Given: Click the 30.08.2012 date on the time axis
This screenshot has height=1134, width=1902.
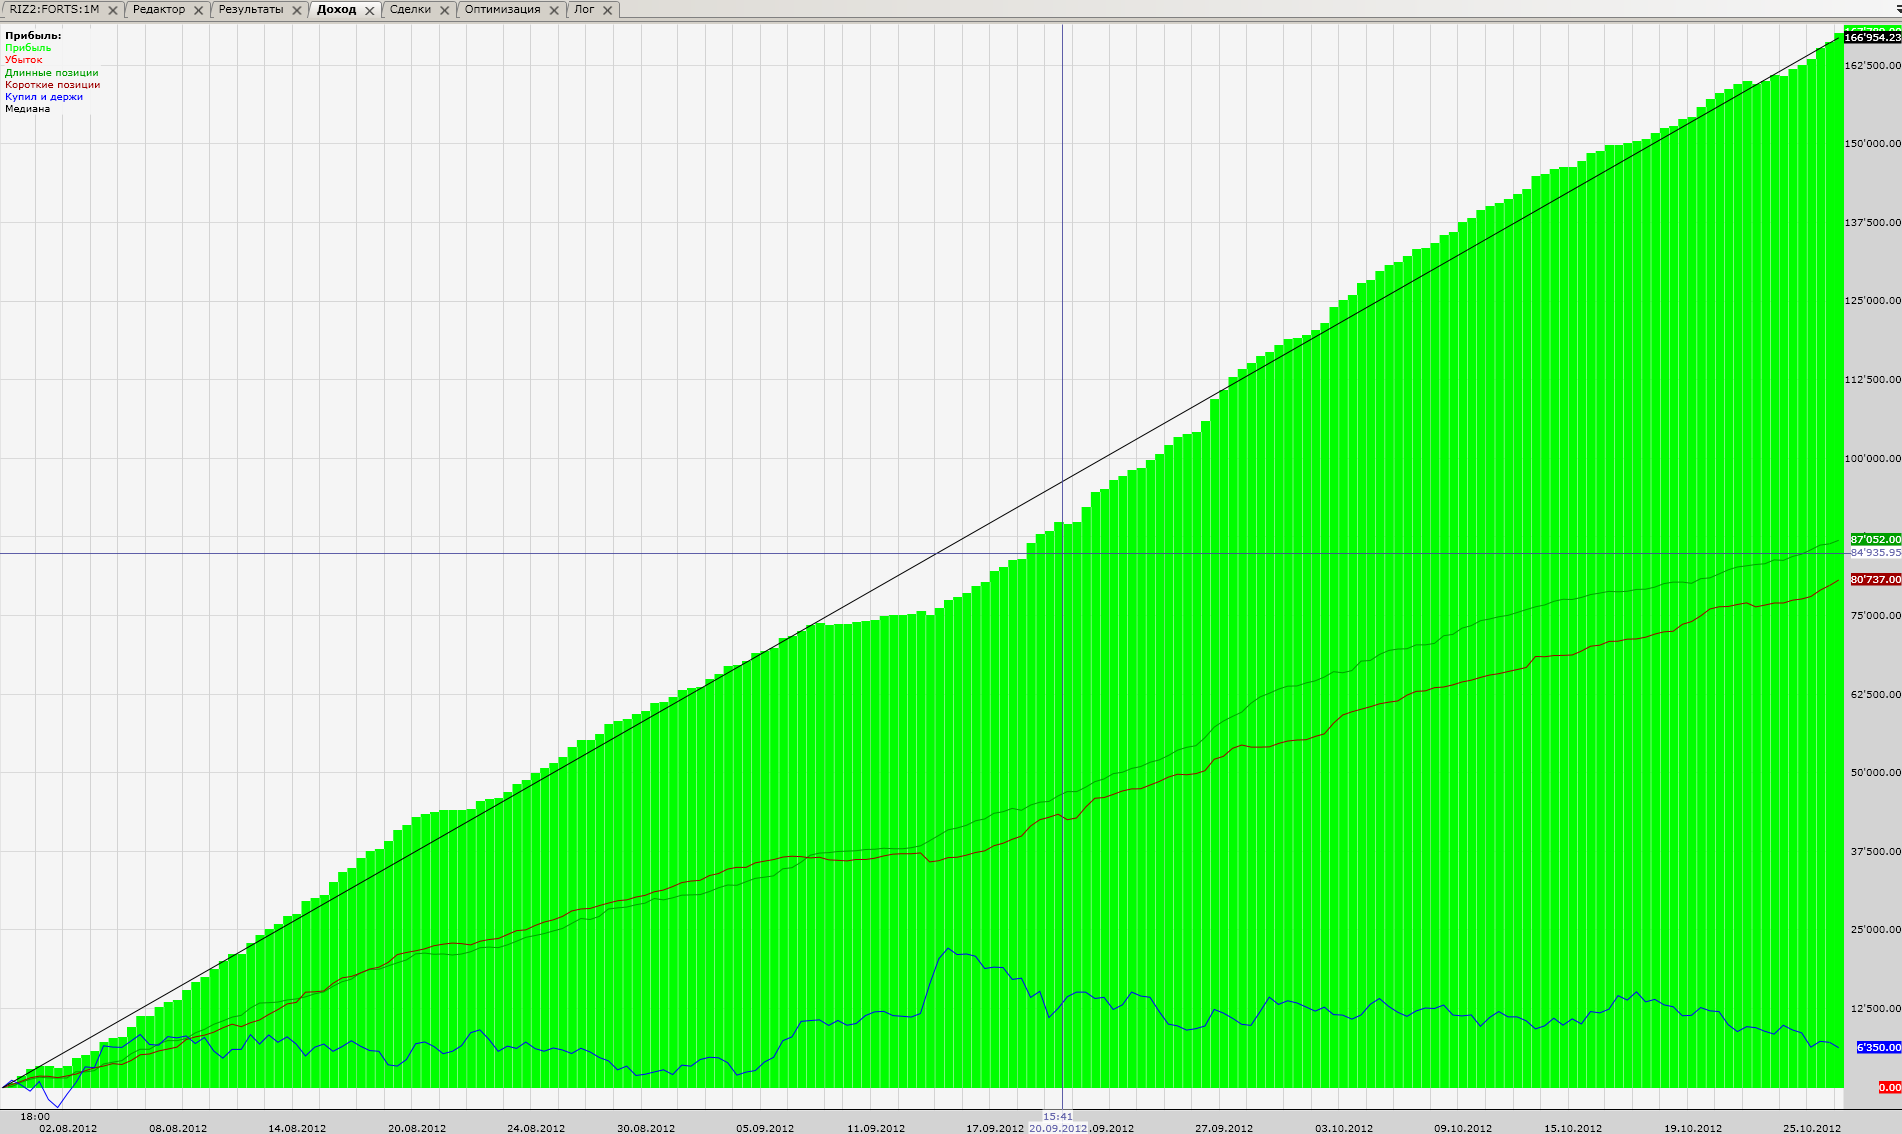Looking at the screenshot, I should tap(646, 1128).
